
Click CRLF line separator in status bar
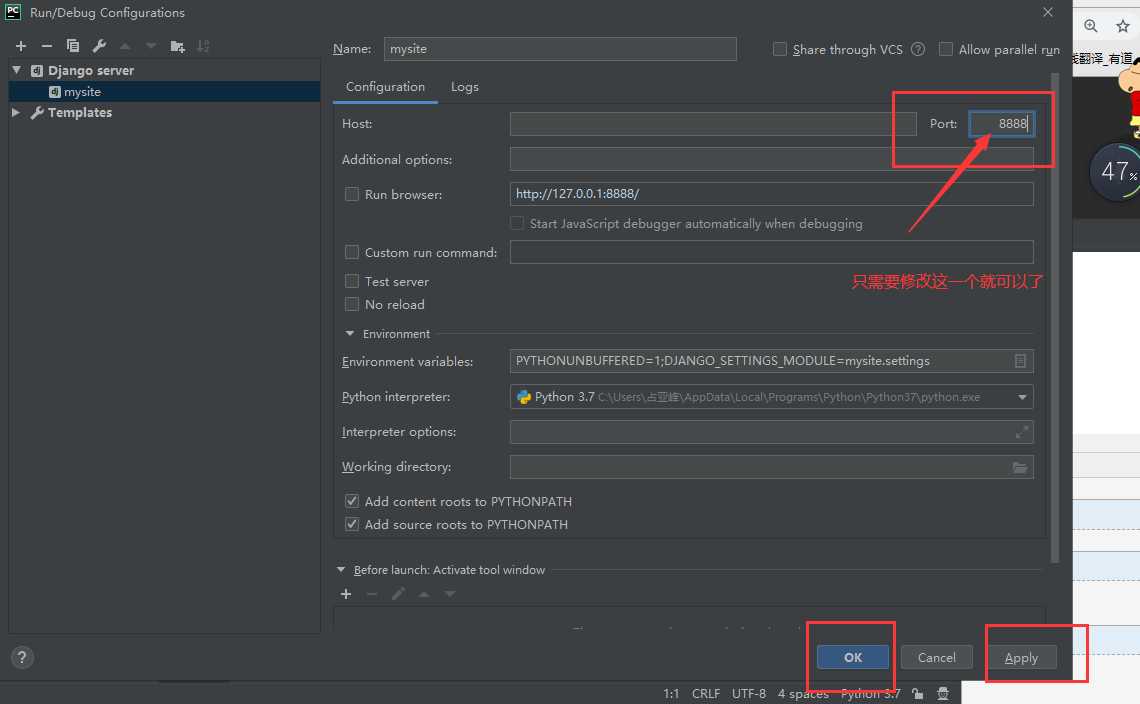point(705,694)
